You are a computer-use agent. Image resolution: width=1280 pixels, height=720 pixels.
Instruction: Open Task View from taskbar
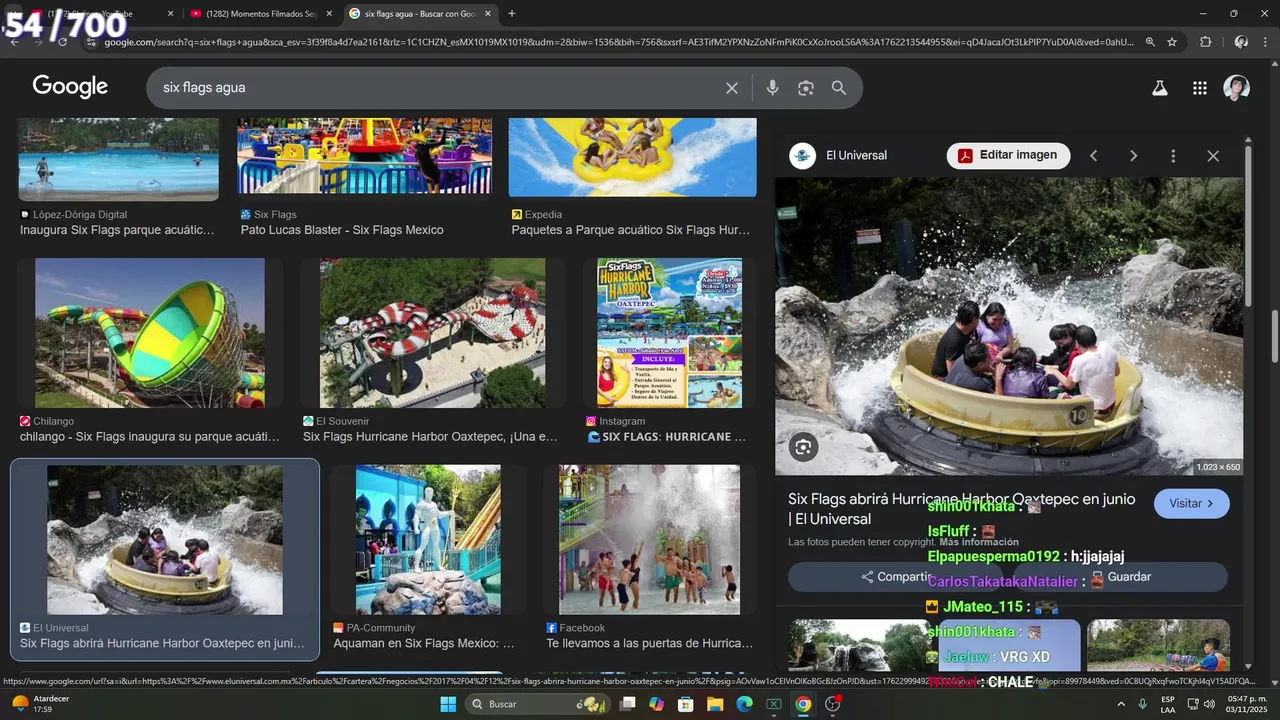pos(628,704)
